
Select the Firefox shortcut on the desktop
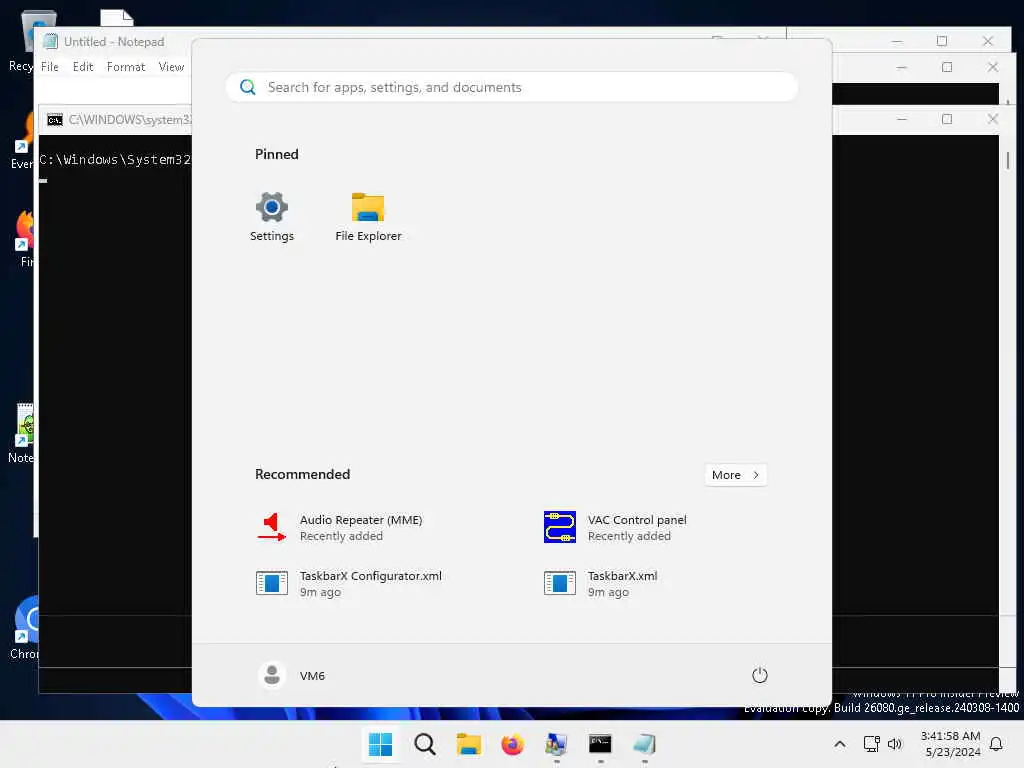click(x=25, y=238)
